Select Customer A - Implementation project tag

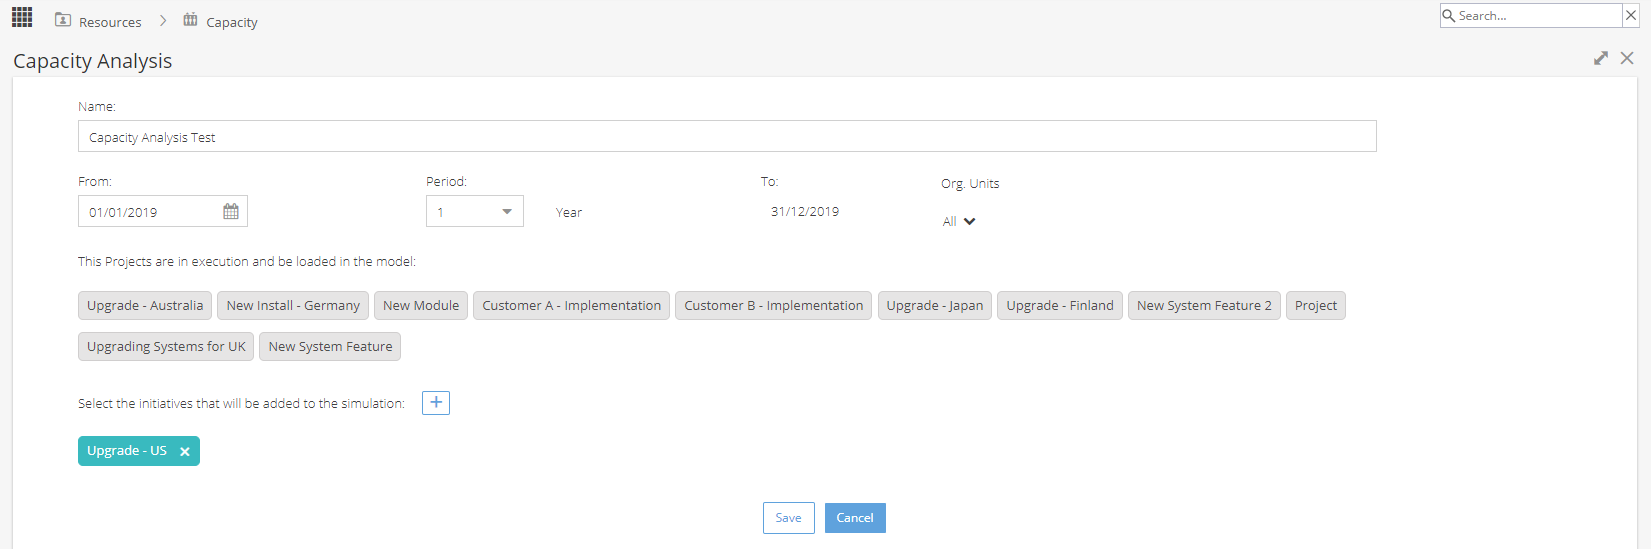(x=572, y=306)
